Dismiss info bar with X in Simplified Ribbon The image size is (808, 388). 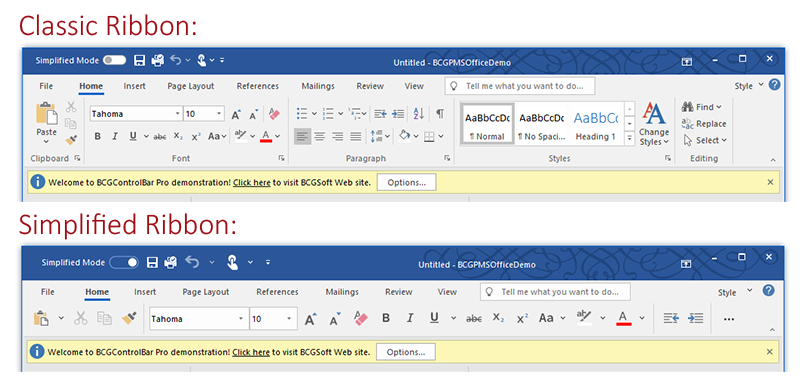point(769,352)
